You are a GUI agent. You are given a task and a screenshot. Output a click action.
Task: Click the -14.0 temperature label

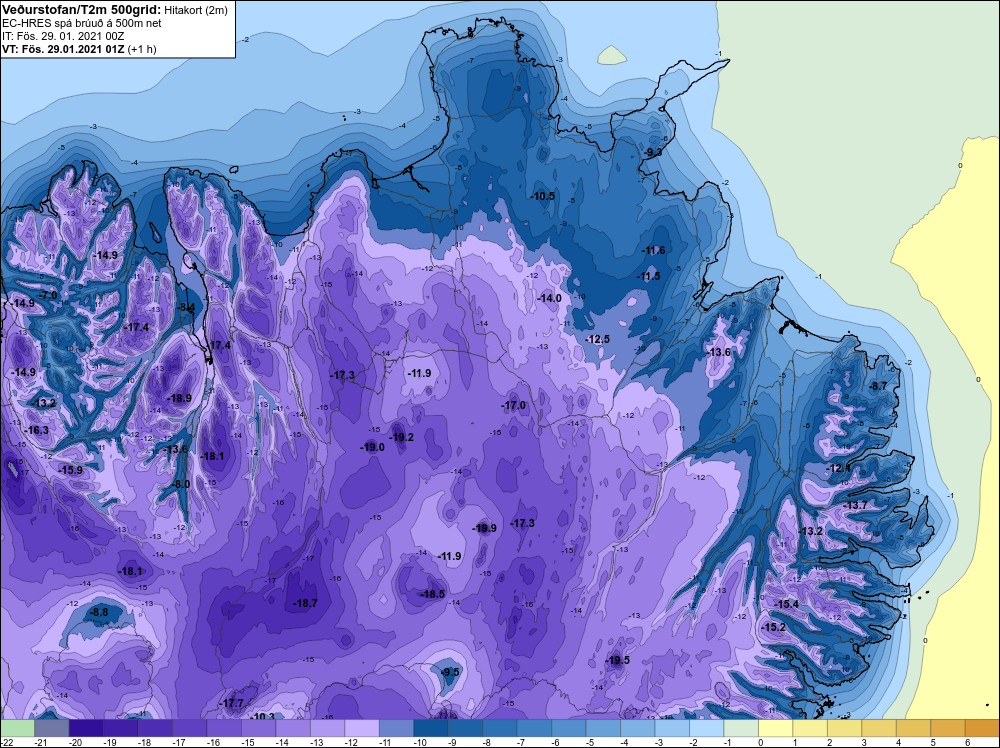point(548,298)
